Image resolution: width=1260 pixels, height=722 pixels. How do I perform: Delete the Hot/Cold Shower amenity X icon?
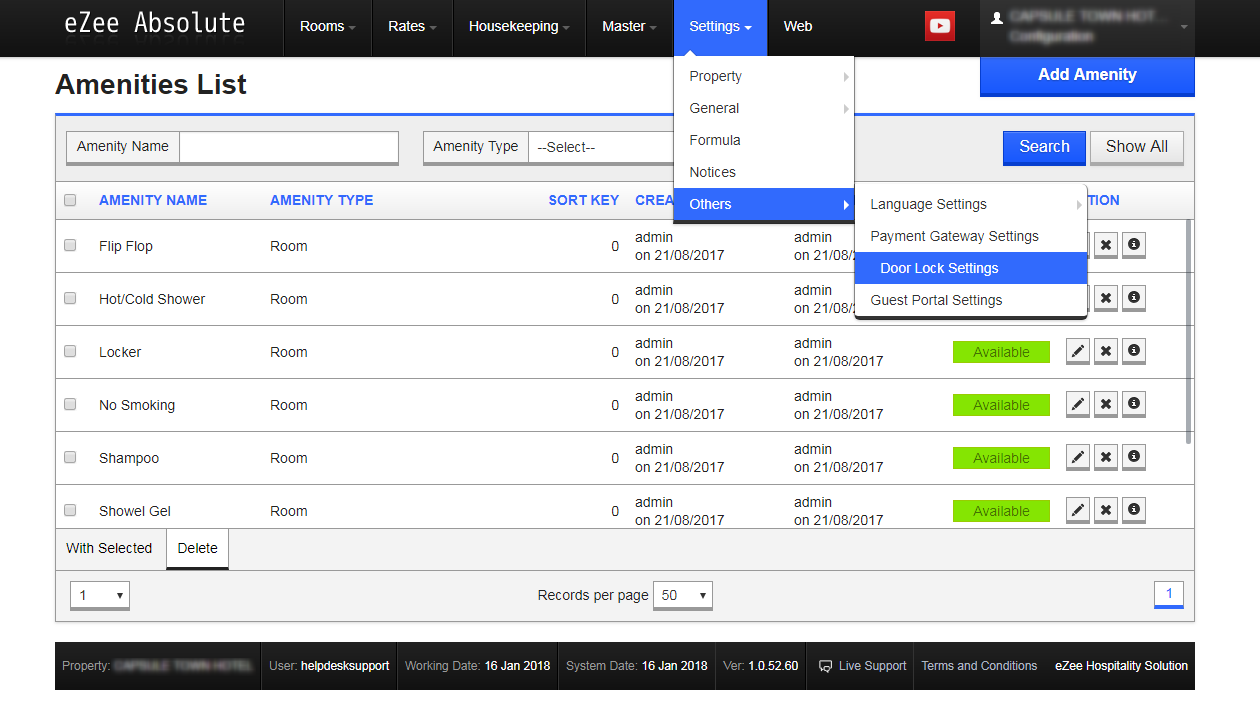(x=1106, y=299)
